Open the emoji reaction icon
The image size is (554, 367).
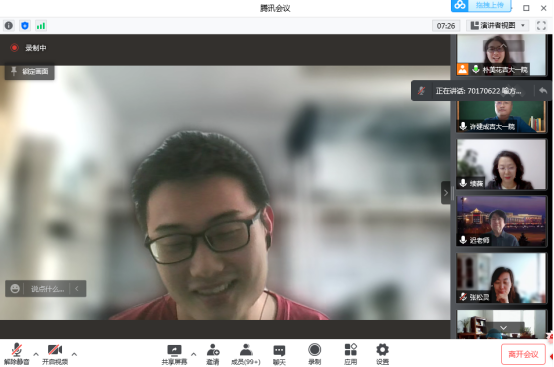pyautogui.click(x=15, y=289)
